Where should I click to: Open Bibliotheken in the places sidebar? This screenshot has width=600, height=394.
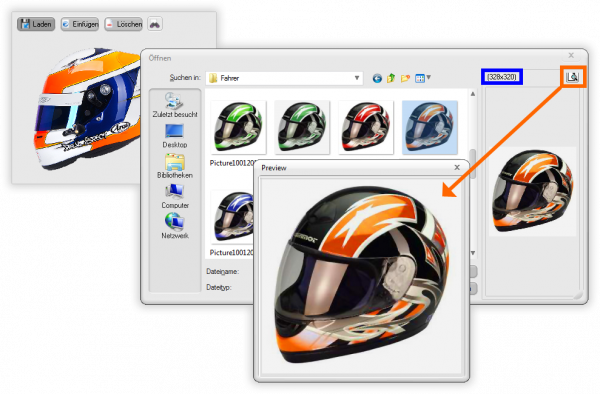coord(175,166)
